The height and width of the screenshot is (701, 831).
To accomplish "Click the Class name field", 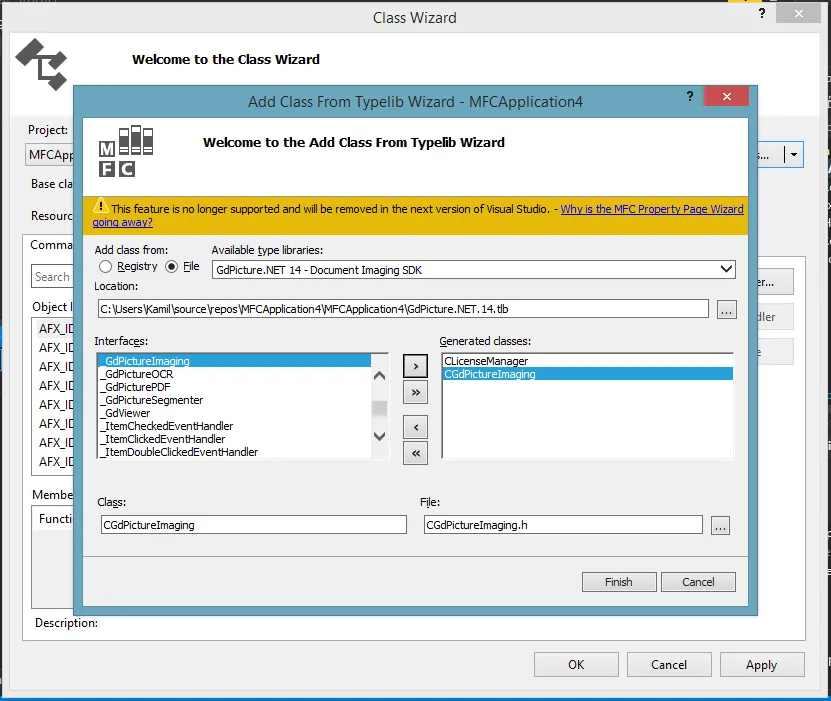I will pyautogui.click(x=253, y=525).
